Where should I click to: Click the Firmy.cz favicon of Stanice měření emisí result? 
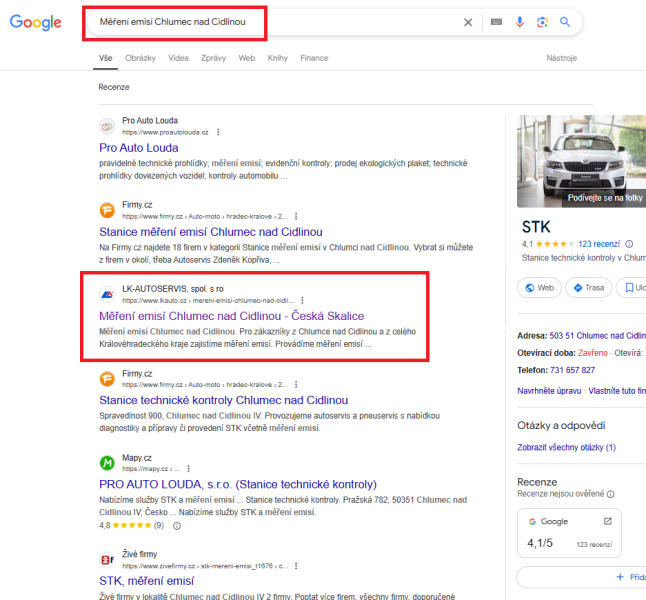107,210
